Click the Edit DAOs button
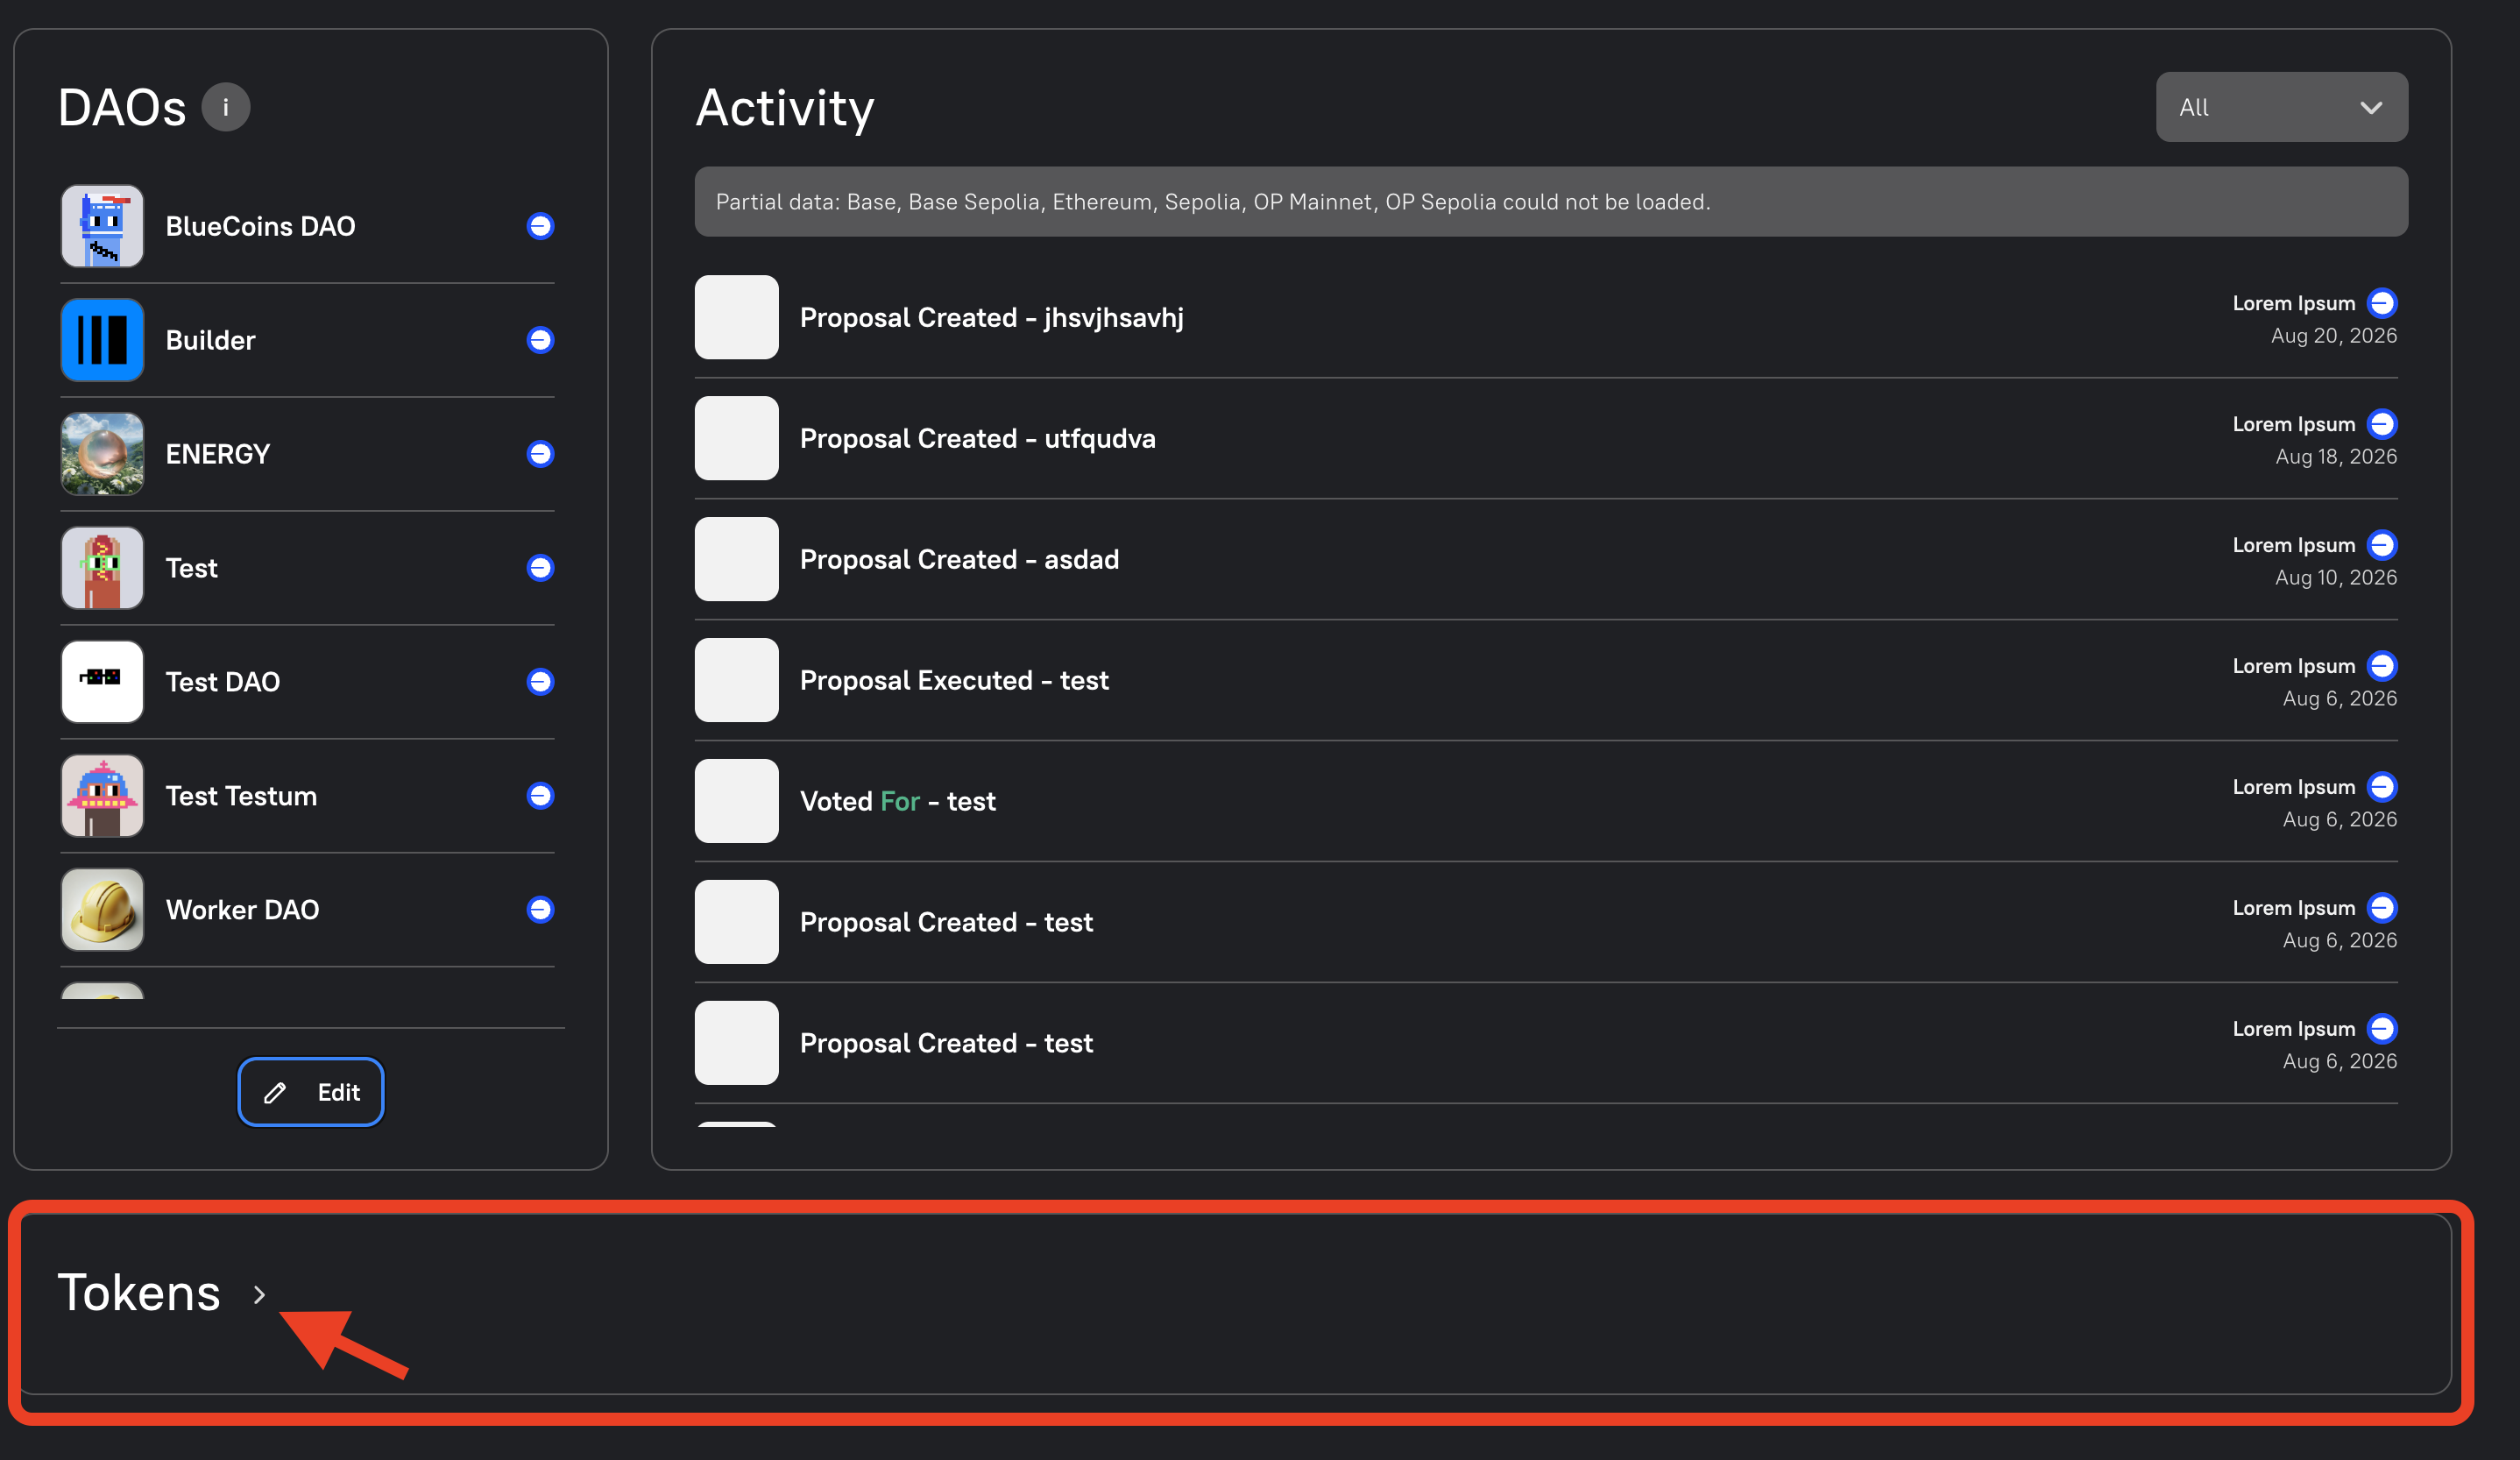Image resolution: width=2520 pixels, height=1460 pixels. (x=311, y=1092)
